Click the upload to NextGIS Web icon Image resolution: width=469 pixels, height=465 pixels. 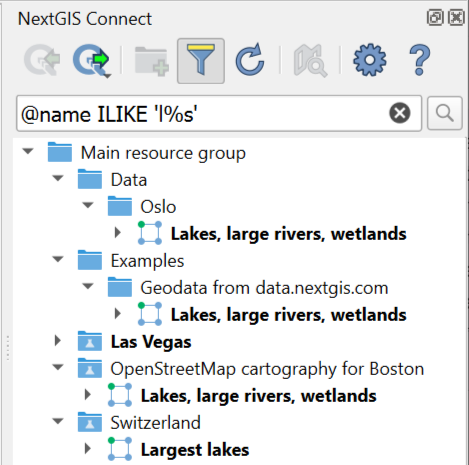click(92, 61)
